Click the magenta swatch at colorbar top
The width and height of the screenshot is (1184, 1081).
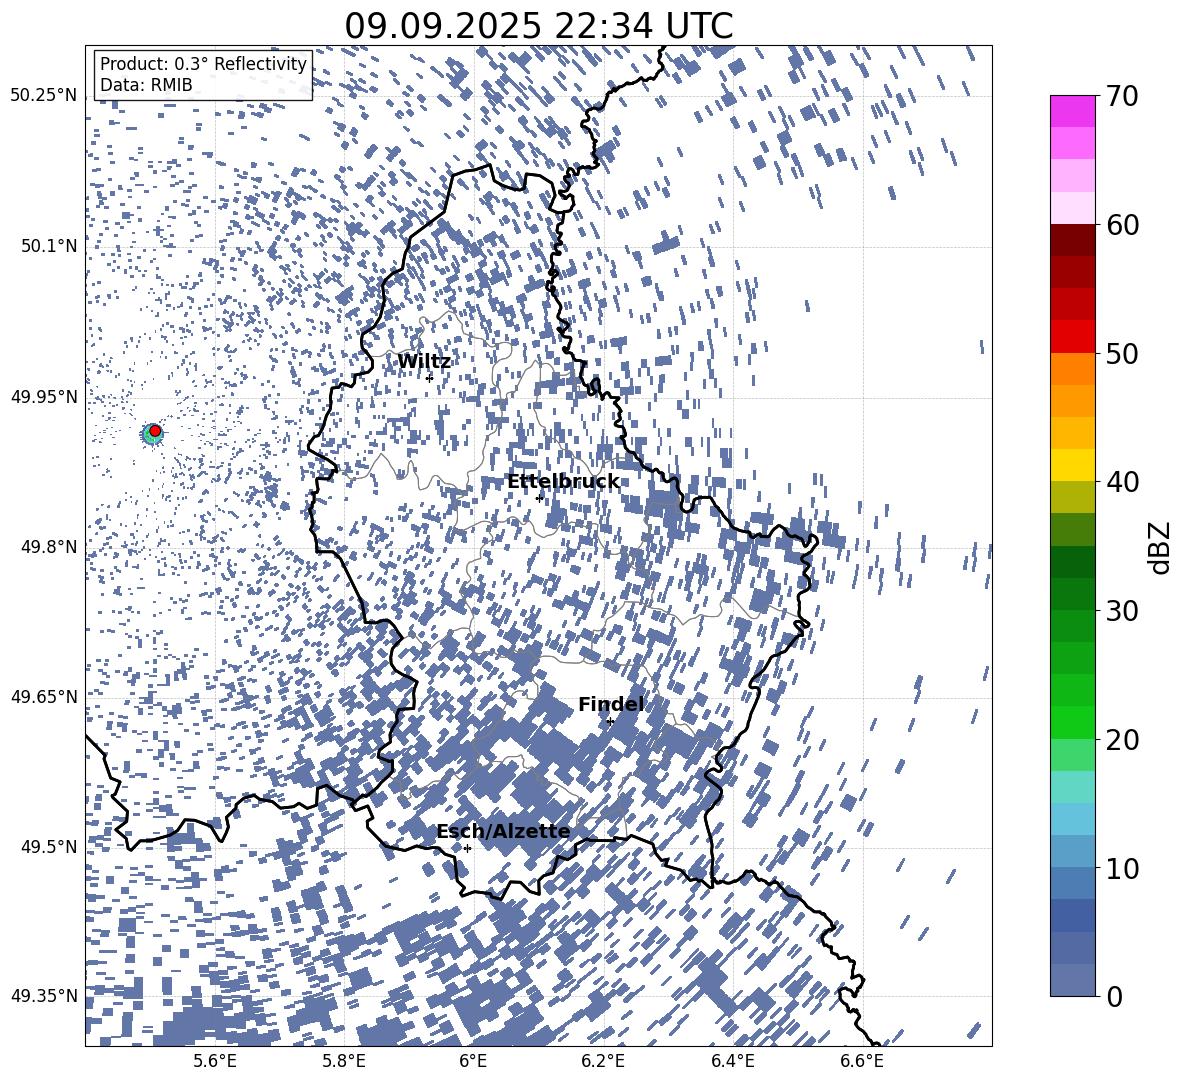click(x=1072, y=112)
